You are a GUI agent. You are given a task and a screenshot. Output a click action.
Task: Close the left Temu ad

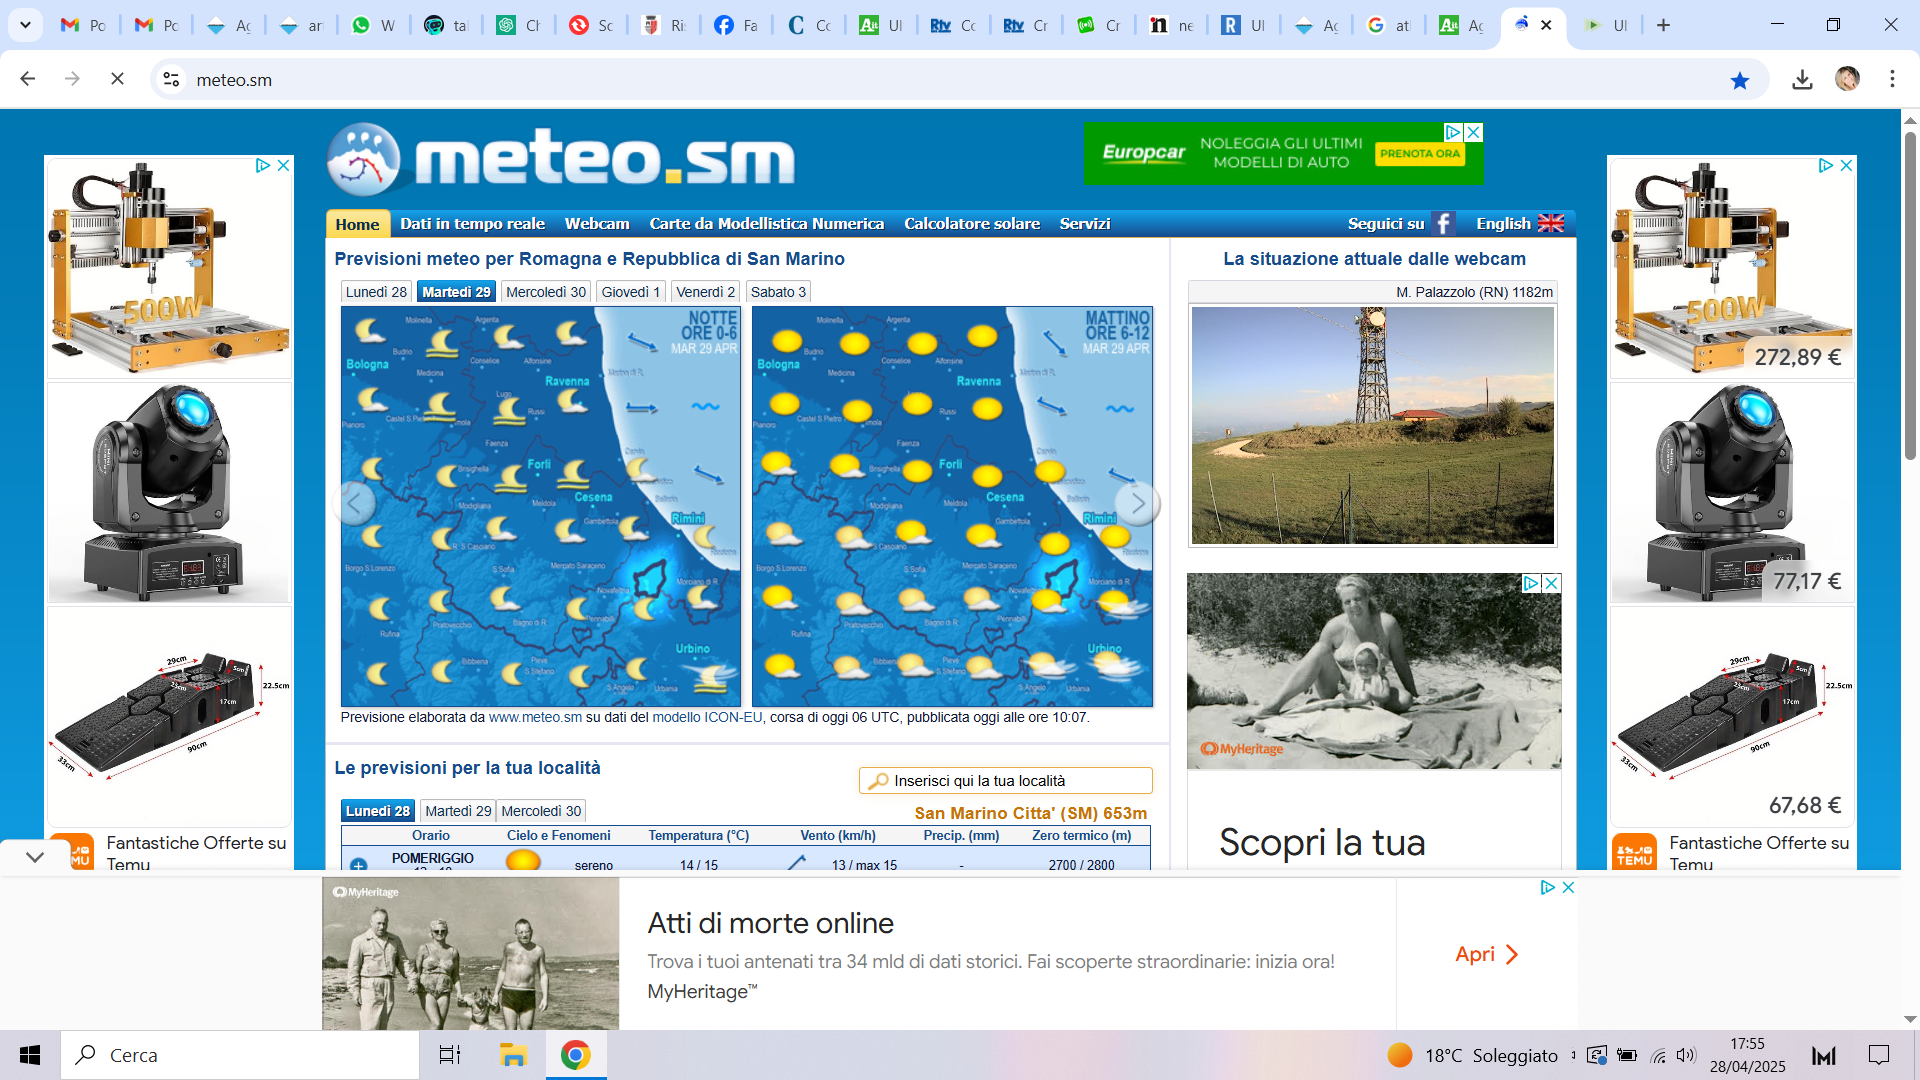283,165
